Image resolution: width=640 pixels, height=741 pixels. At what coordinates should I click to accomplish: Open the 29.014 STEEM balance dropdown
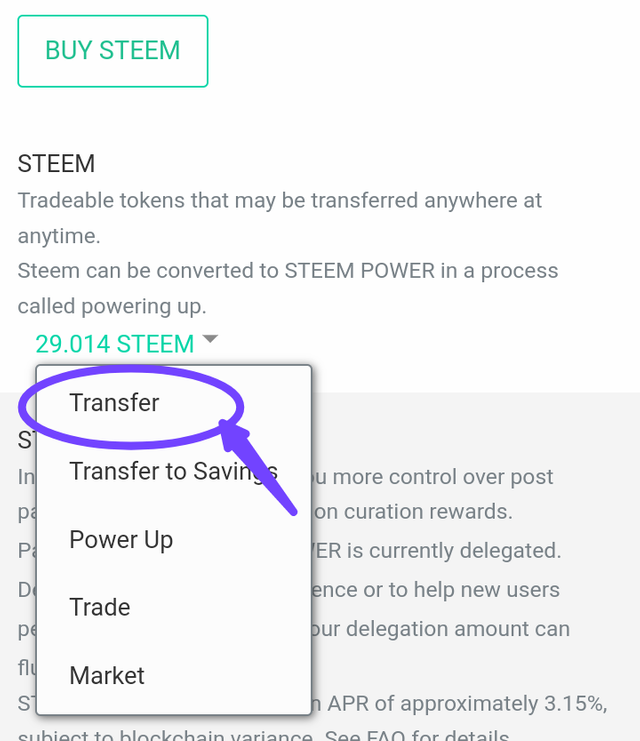tap(114, 344)
